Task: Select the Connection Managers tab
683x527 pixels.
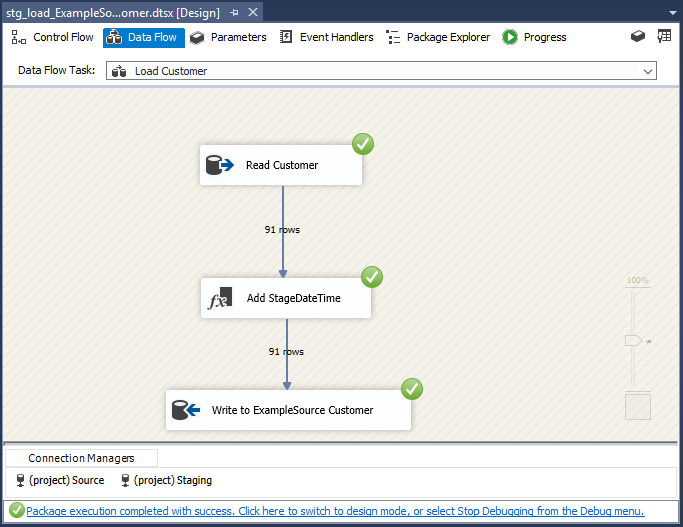Action: [81, 458]
